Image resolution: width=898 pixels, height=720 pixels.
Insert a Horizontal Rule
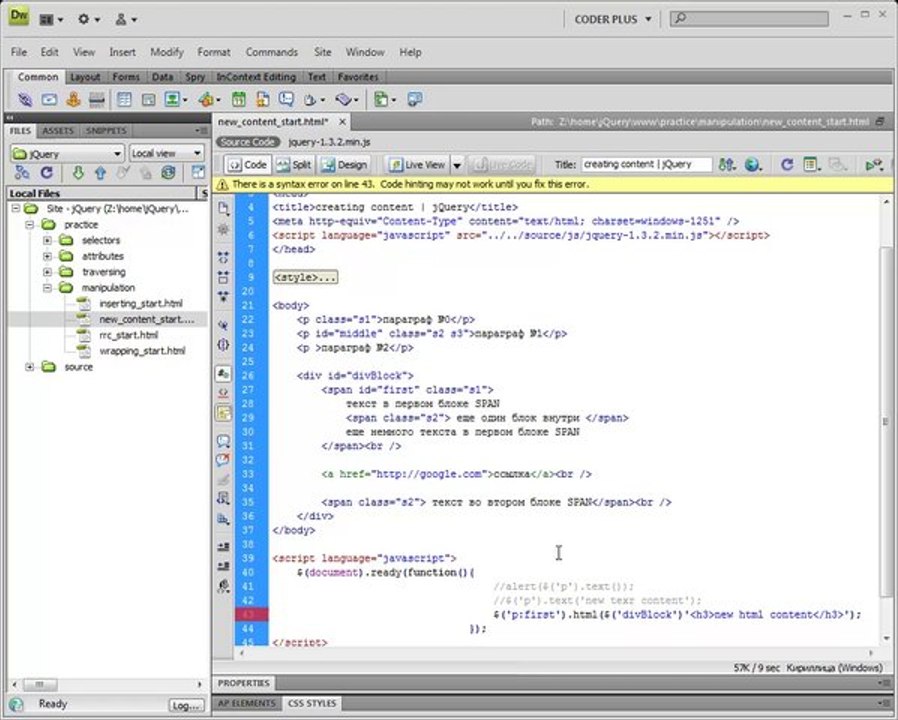97,100
